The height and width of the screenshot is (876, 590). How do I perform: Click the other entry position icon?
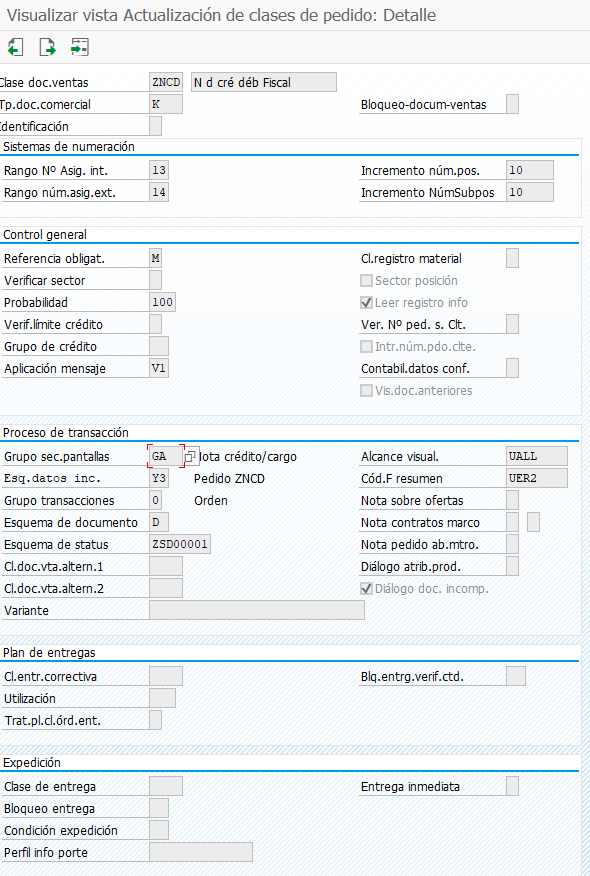coord(80,47)
